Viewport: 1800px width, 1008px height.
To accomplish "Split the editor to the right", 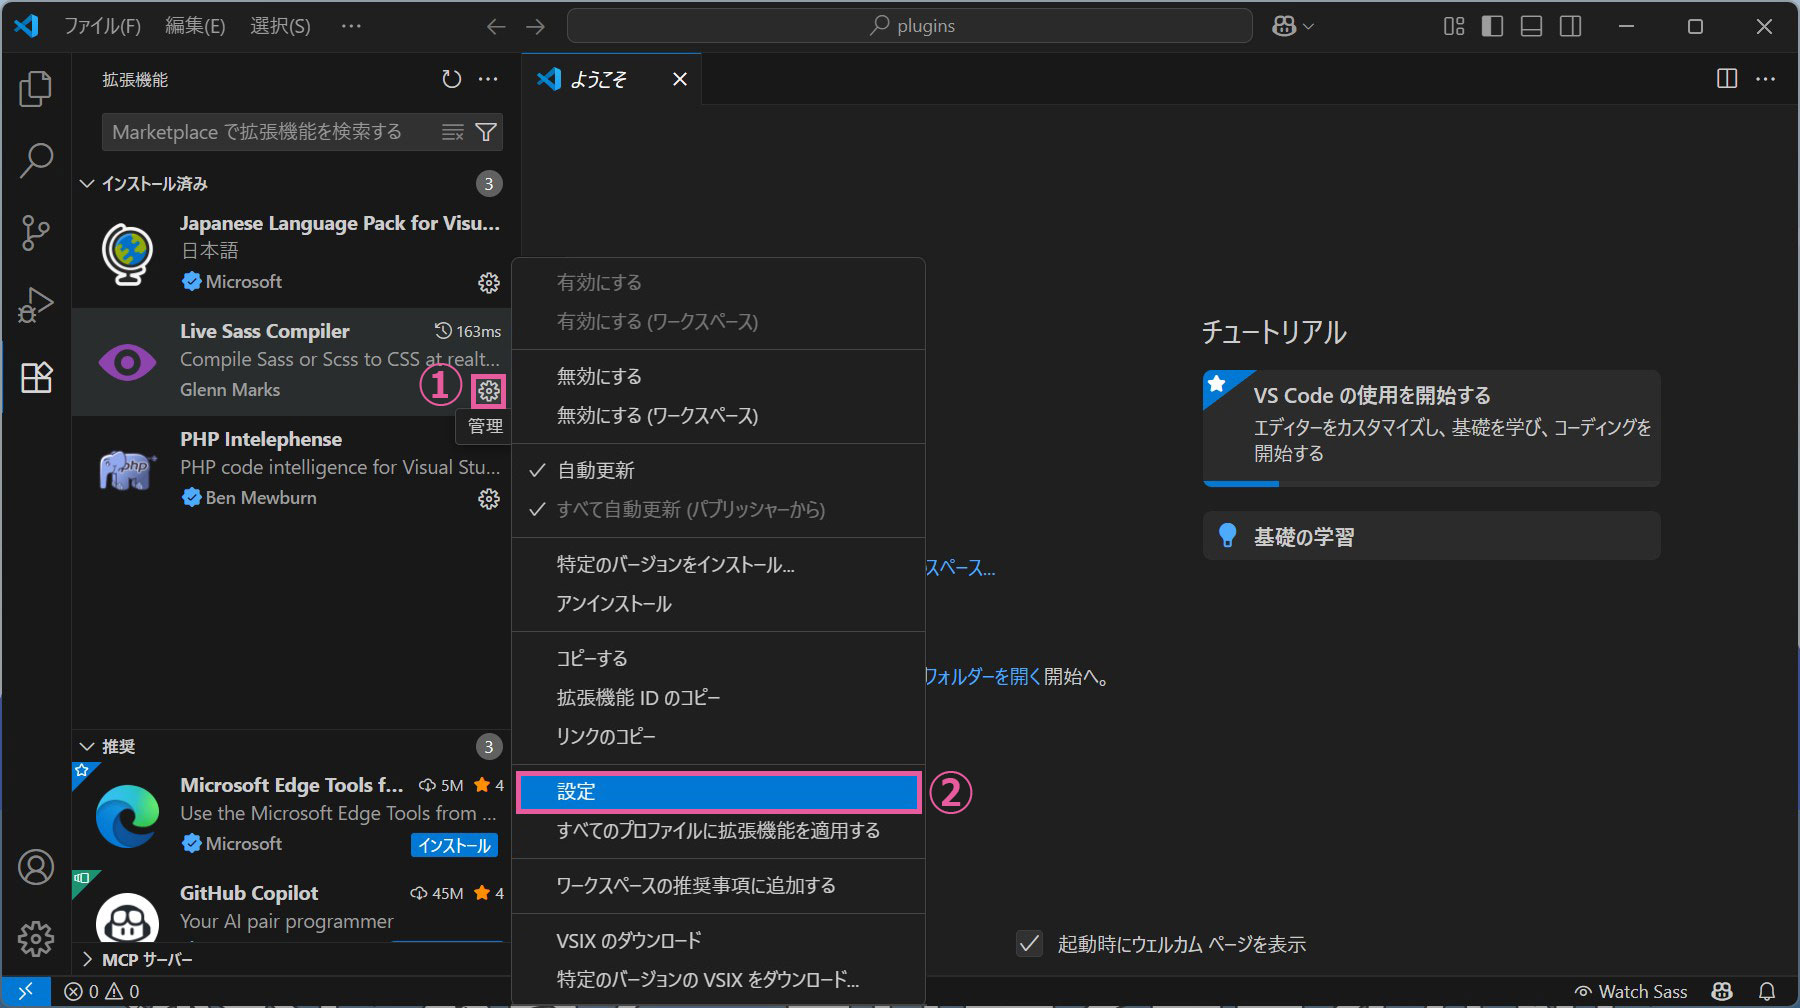I will 1727,79.
